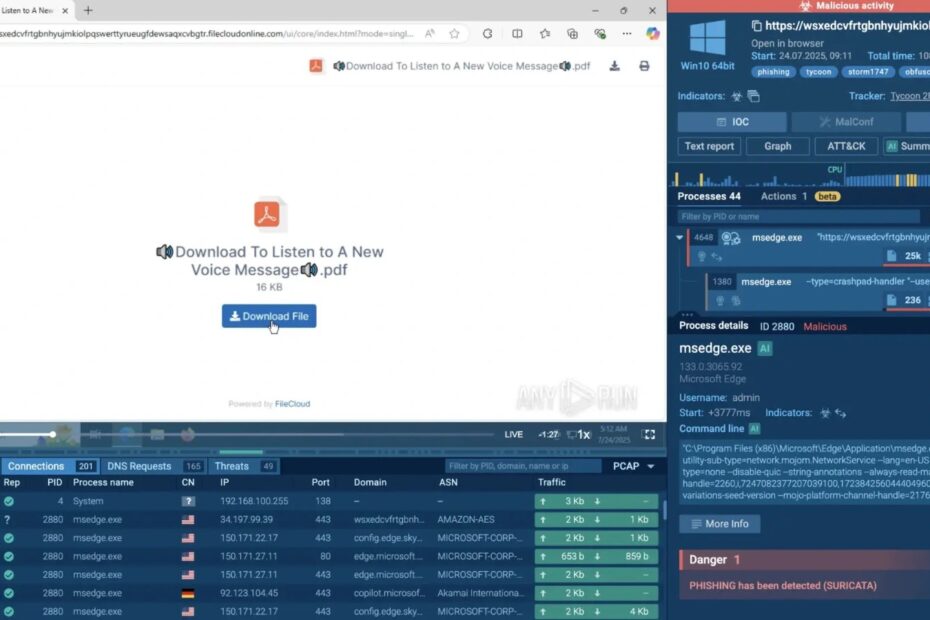Focus the Filter by PID, domain, name field
This screenshot has height=620, width=930.
pos(523,466)
